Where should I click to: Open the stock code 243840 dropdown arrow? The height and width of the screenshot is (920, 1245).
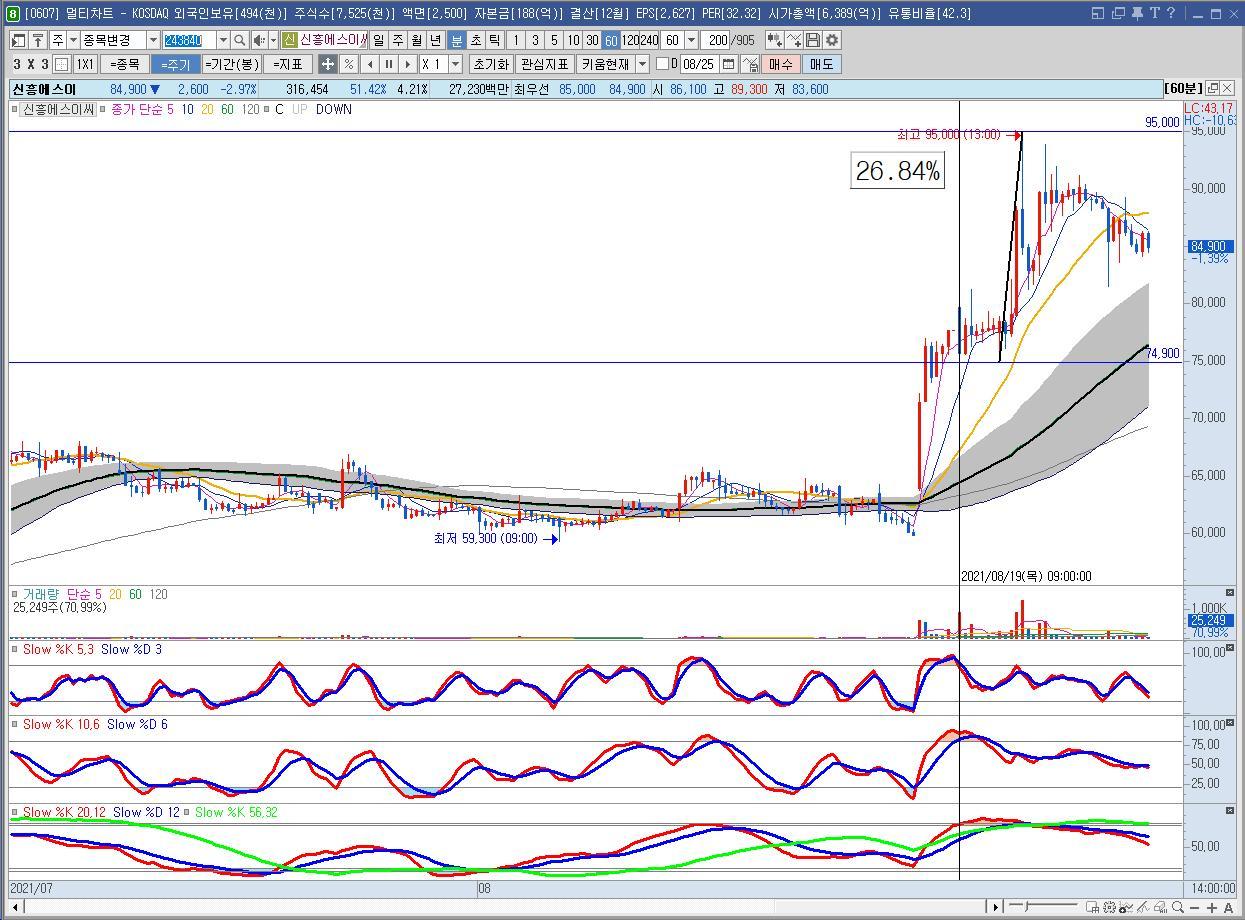(223, 40)
